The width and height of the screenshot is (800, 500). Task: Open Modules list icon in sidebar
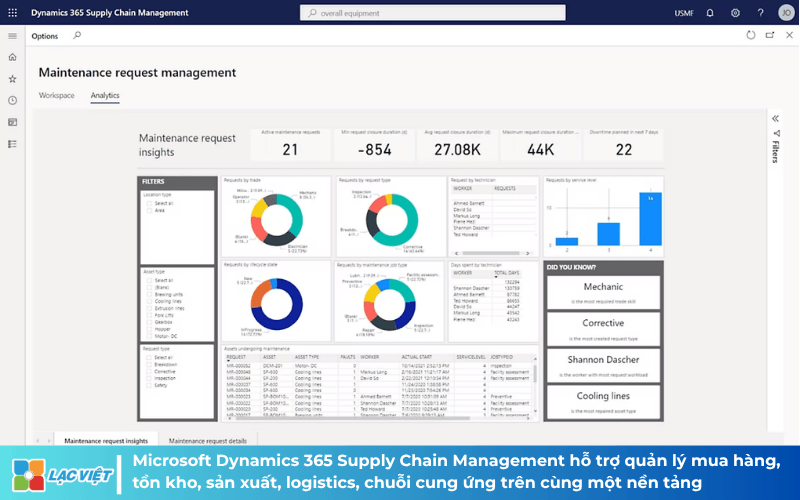(12, 144)
